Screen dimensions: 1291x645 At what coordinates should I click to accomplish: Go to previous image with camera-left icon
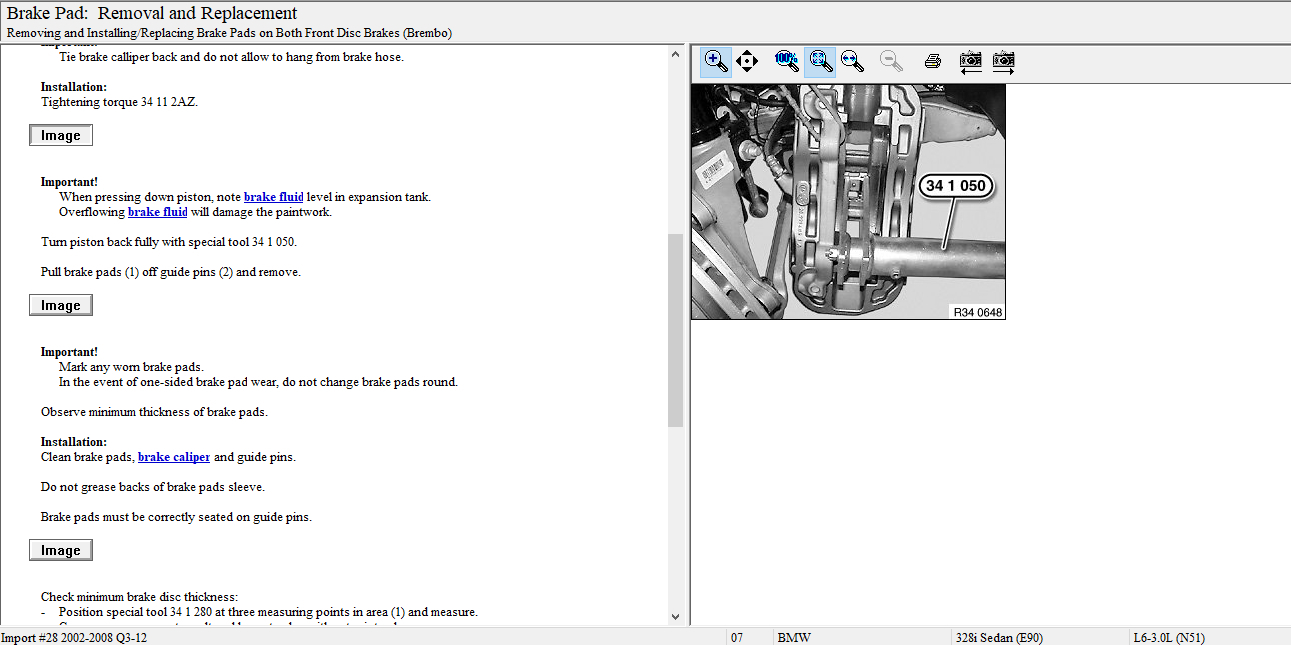tap(970, 61)
